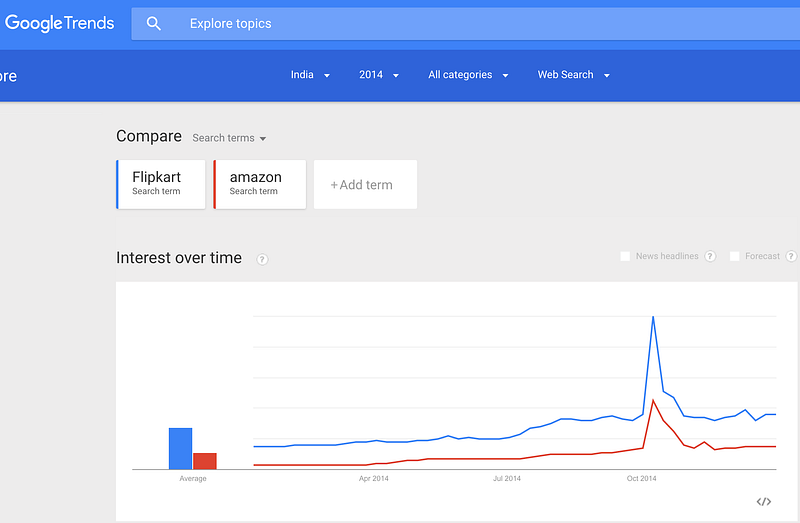Click the search magnifier icon

tap(154, 23)
